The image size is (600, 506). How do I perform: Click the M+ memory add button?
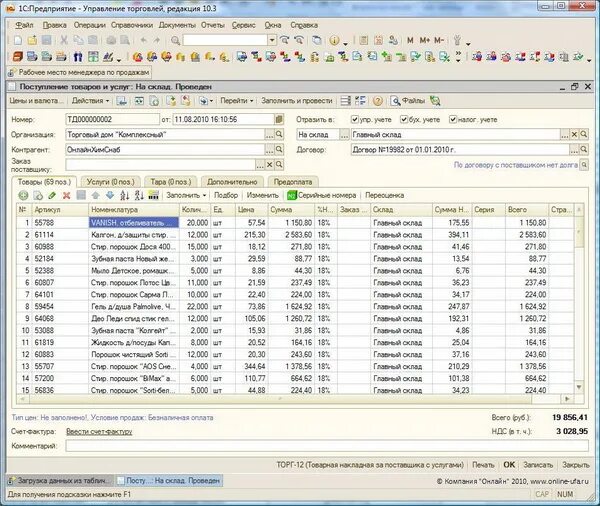point(424,40)
